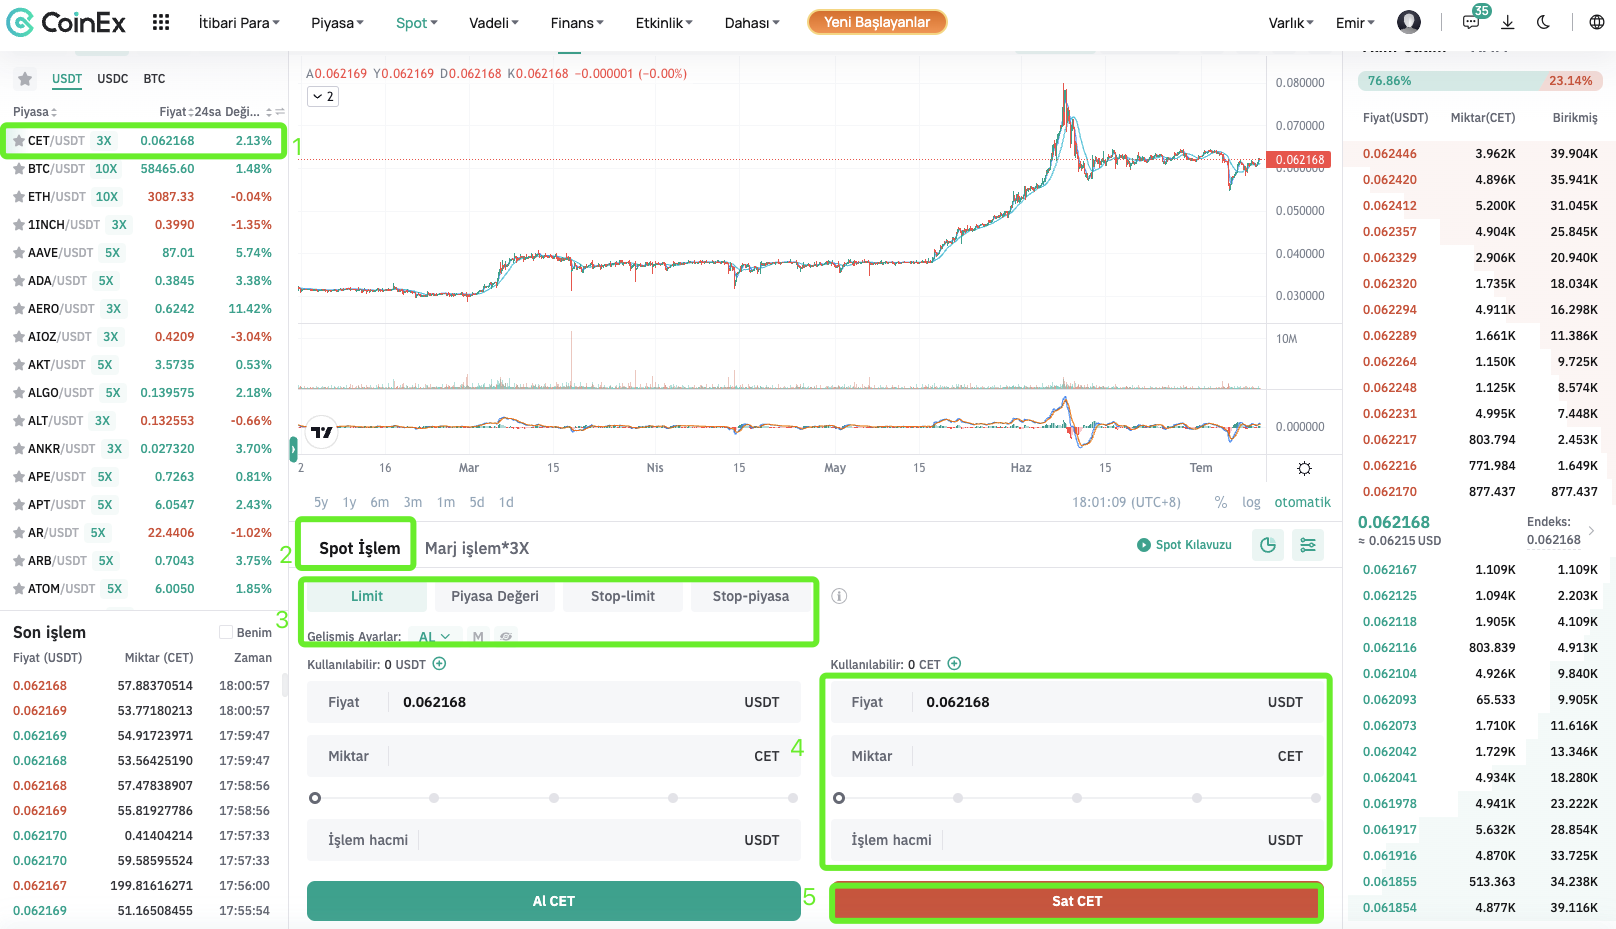
Task: Select Stop-piyasa order type tab
Action: pyautogui.click(x=751, y=596)
